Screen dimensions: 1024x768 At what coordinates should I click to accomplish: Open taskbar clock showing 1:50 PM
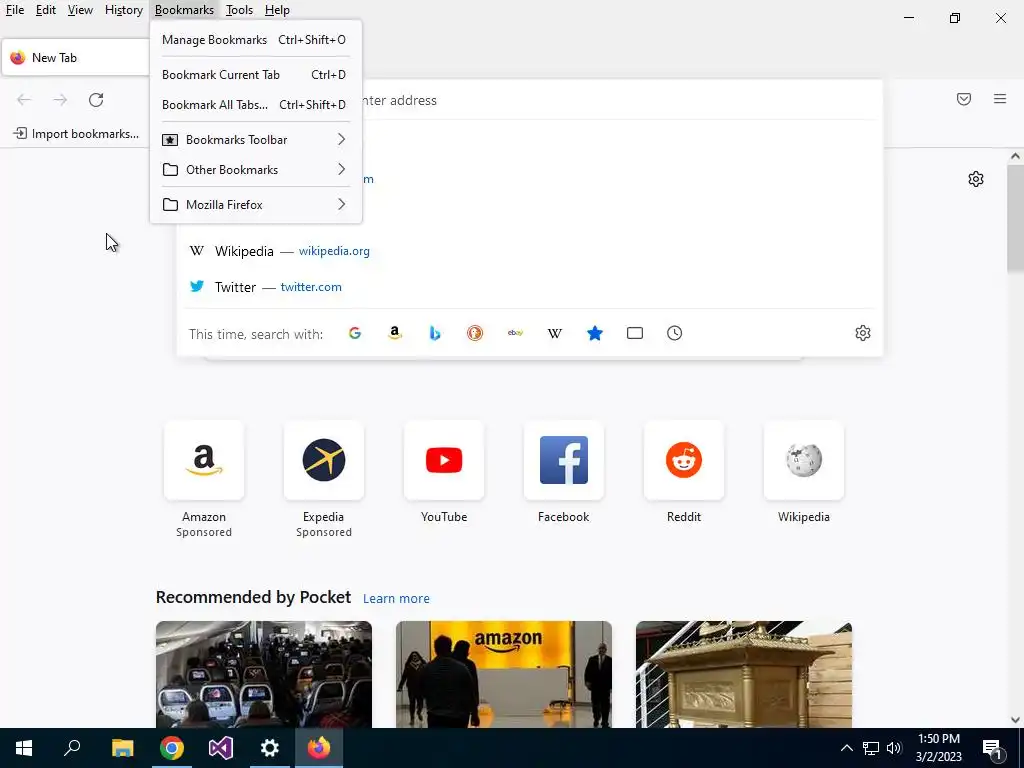(x=938, y=748)
